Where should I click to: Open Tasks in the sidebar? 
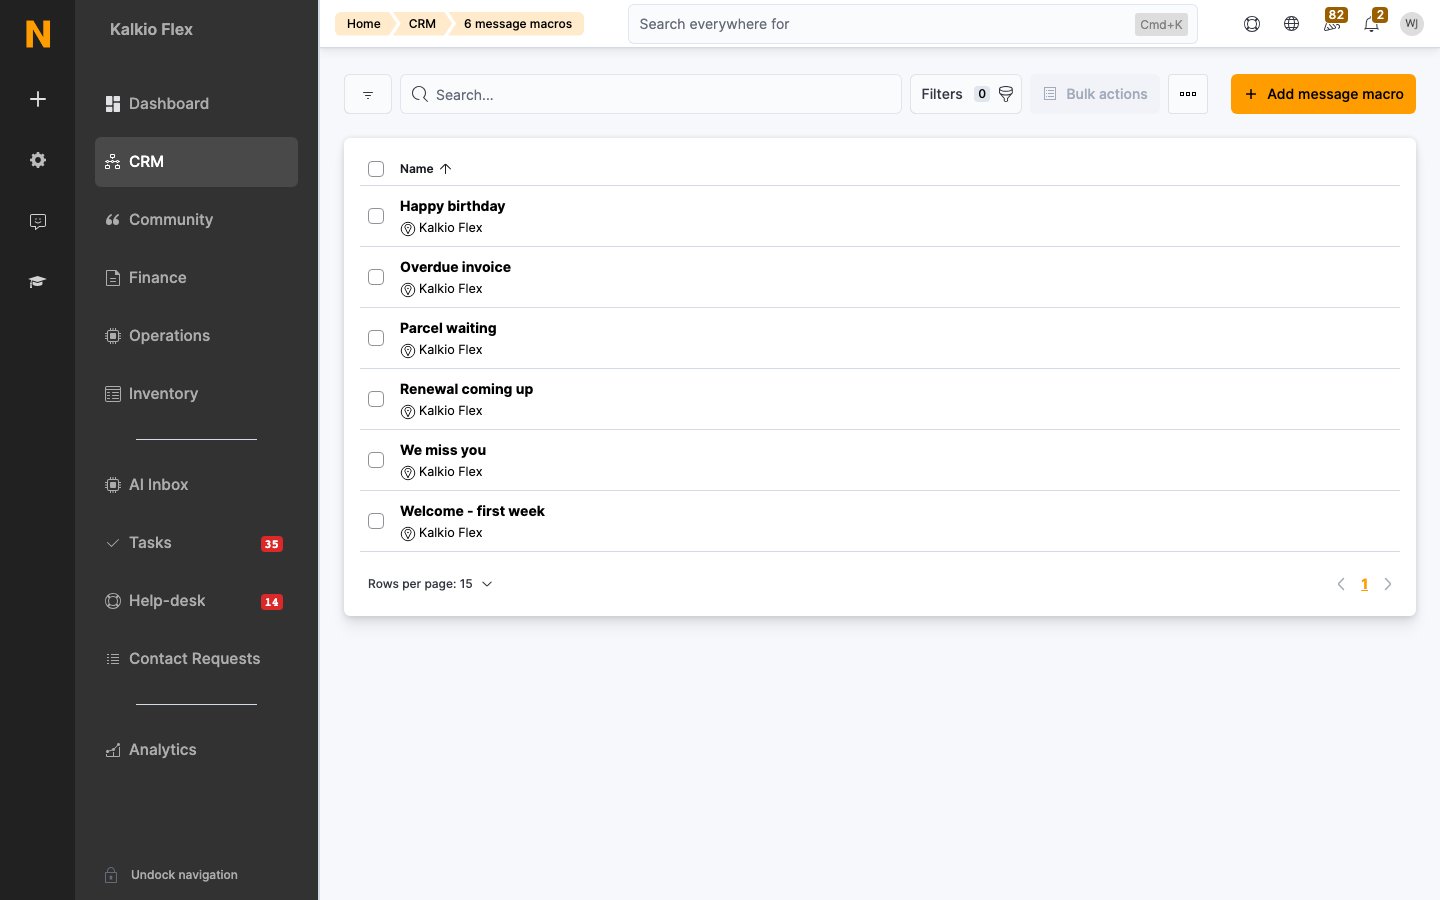[196, 543]
